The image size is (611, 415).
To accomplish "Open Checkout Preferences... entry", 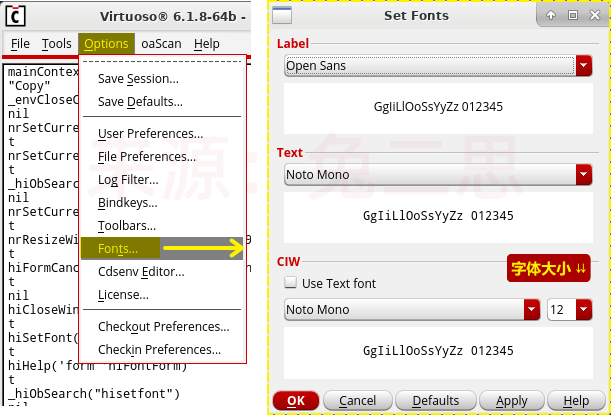I will click(x=162, y=327).
